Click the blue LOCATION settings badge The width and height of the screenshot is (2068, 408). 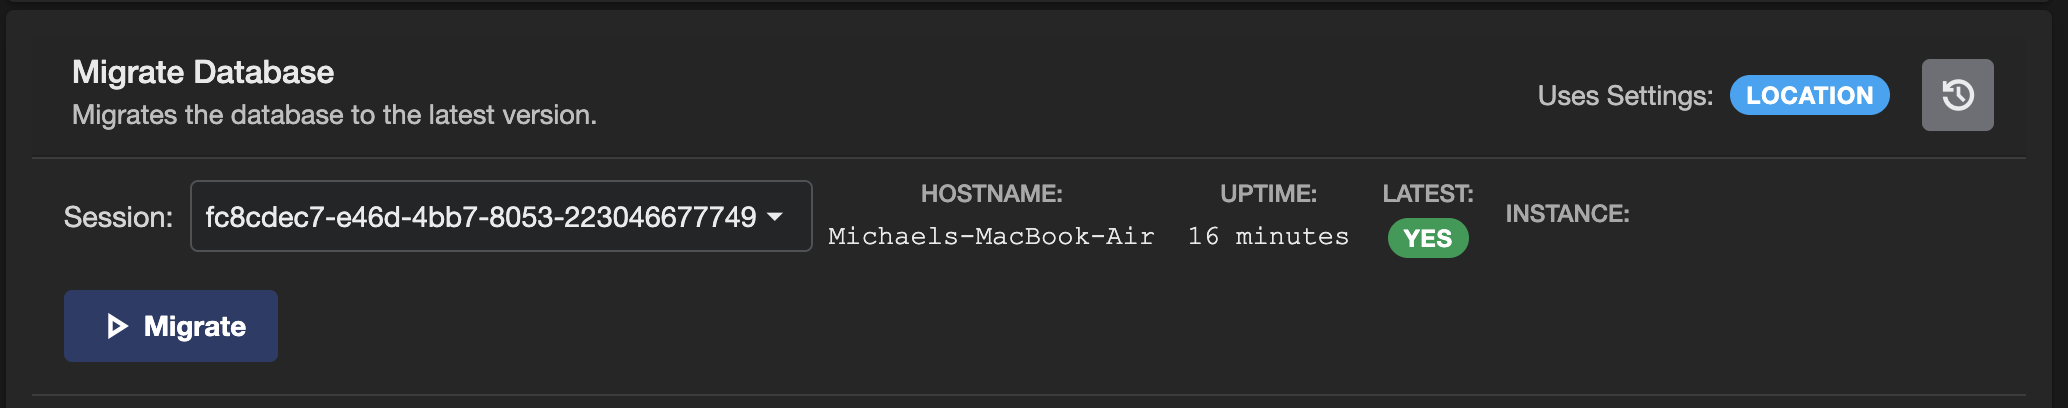1809,95
